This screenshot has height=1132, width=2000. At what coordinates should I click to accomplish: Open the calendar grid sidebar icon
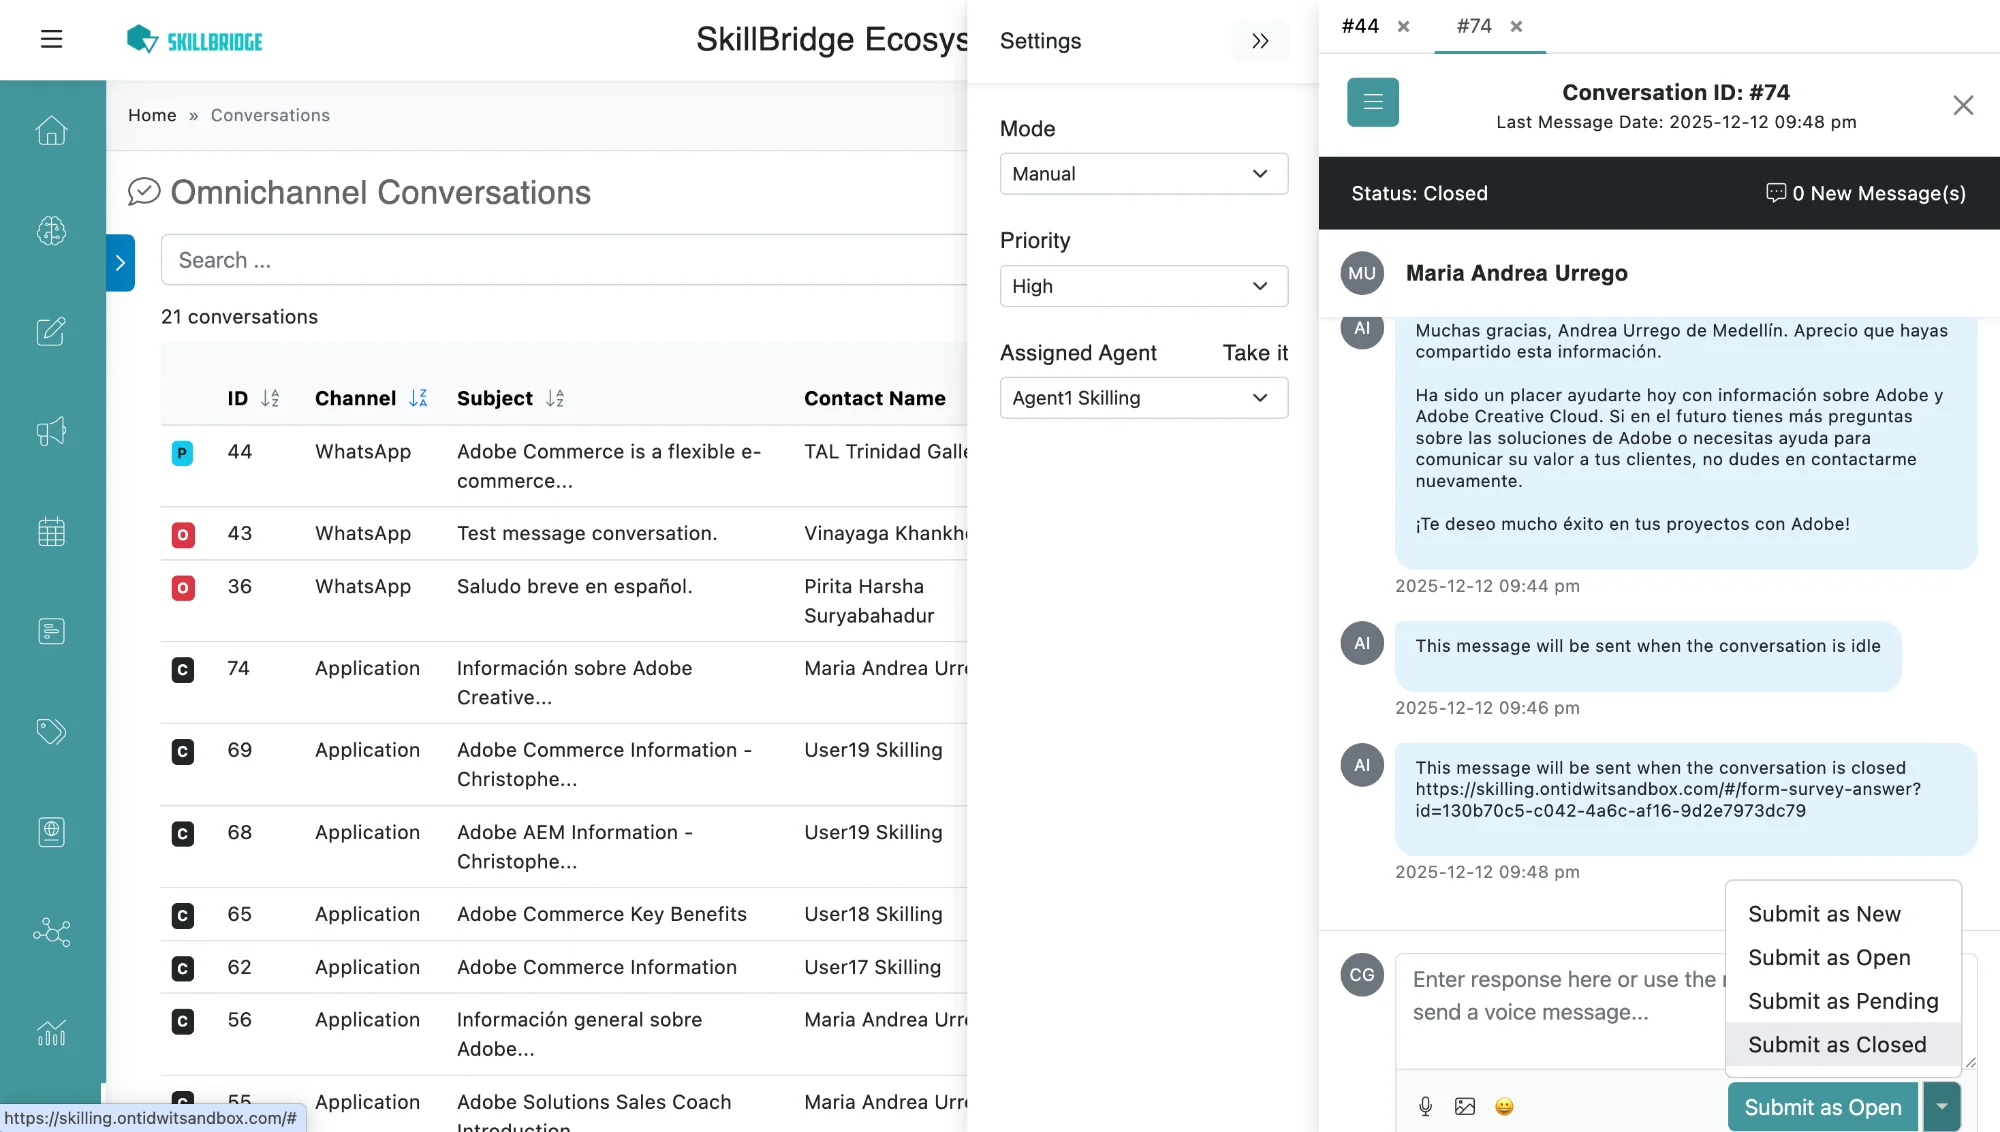[x=52, y=531]
